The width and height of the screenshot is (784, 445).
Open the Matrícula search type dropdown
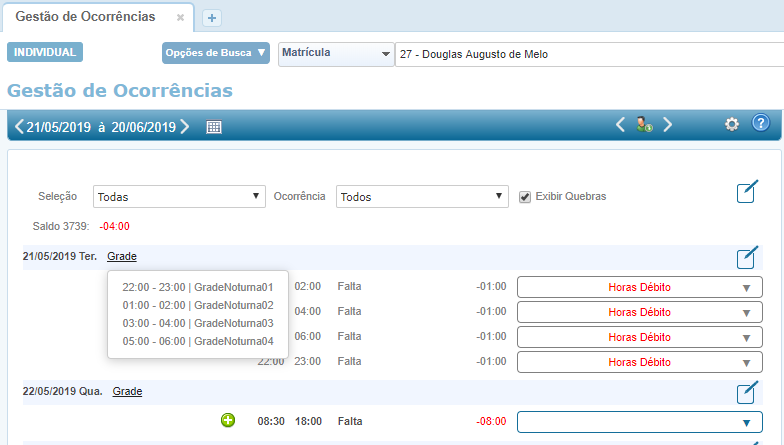tap(336, 53)
